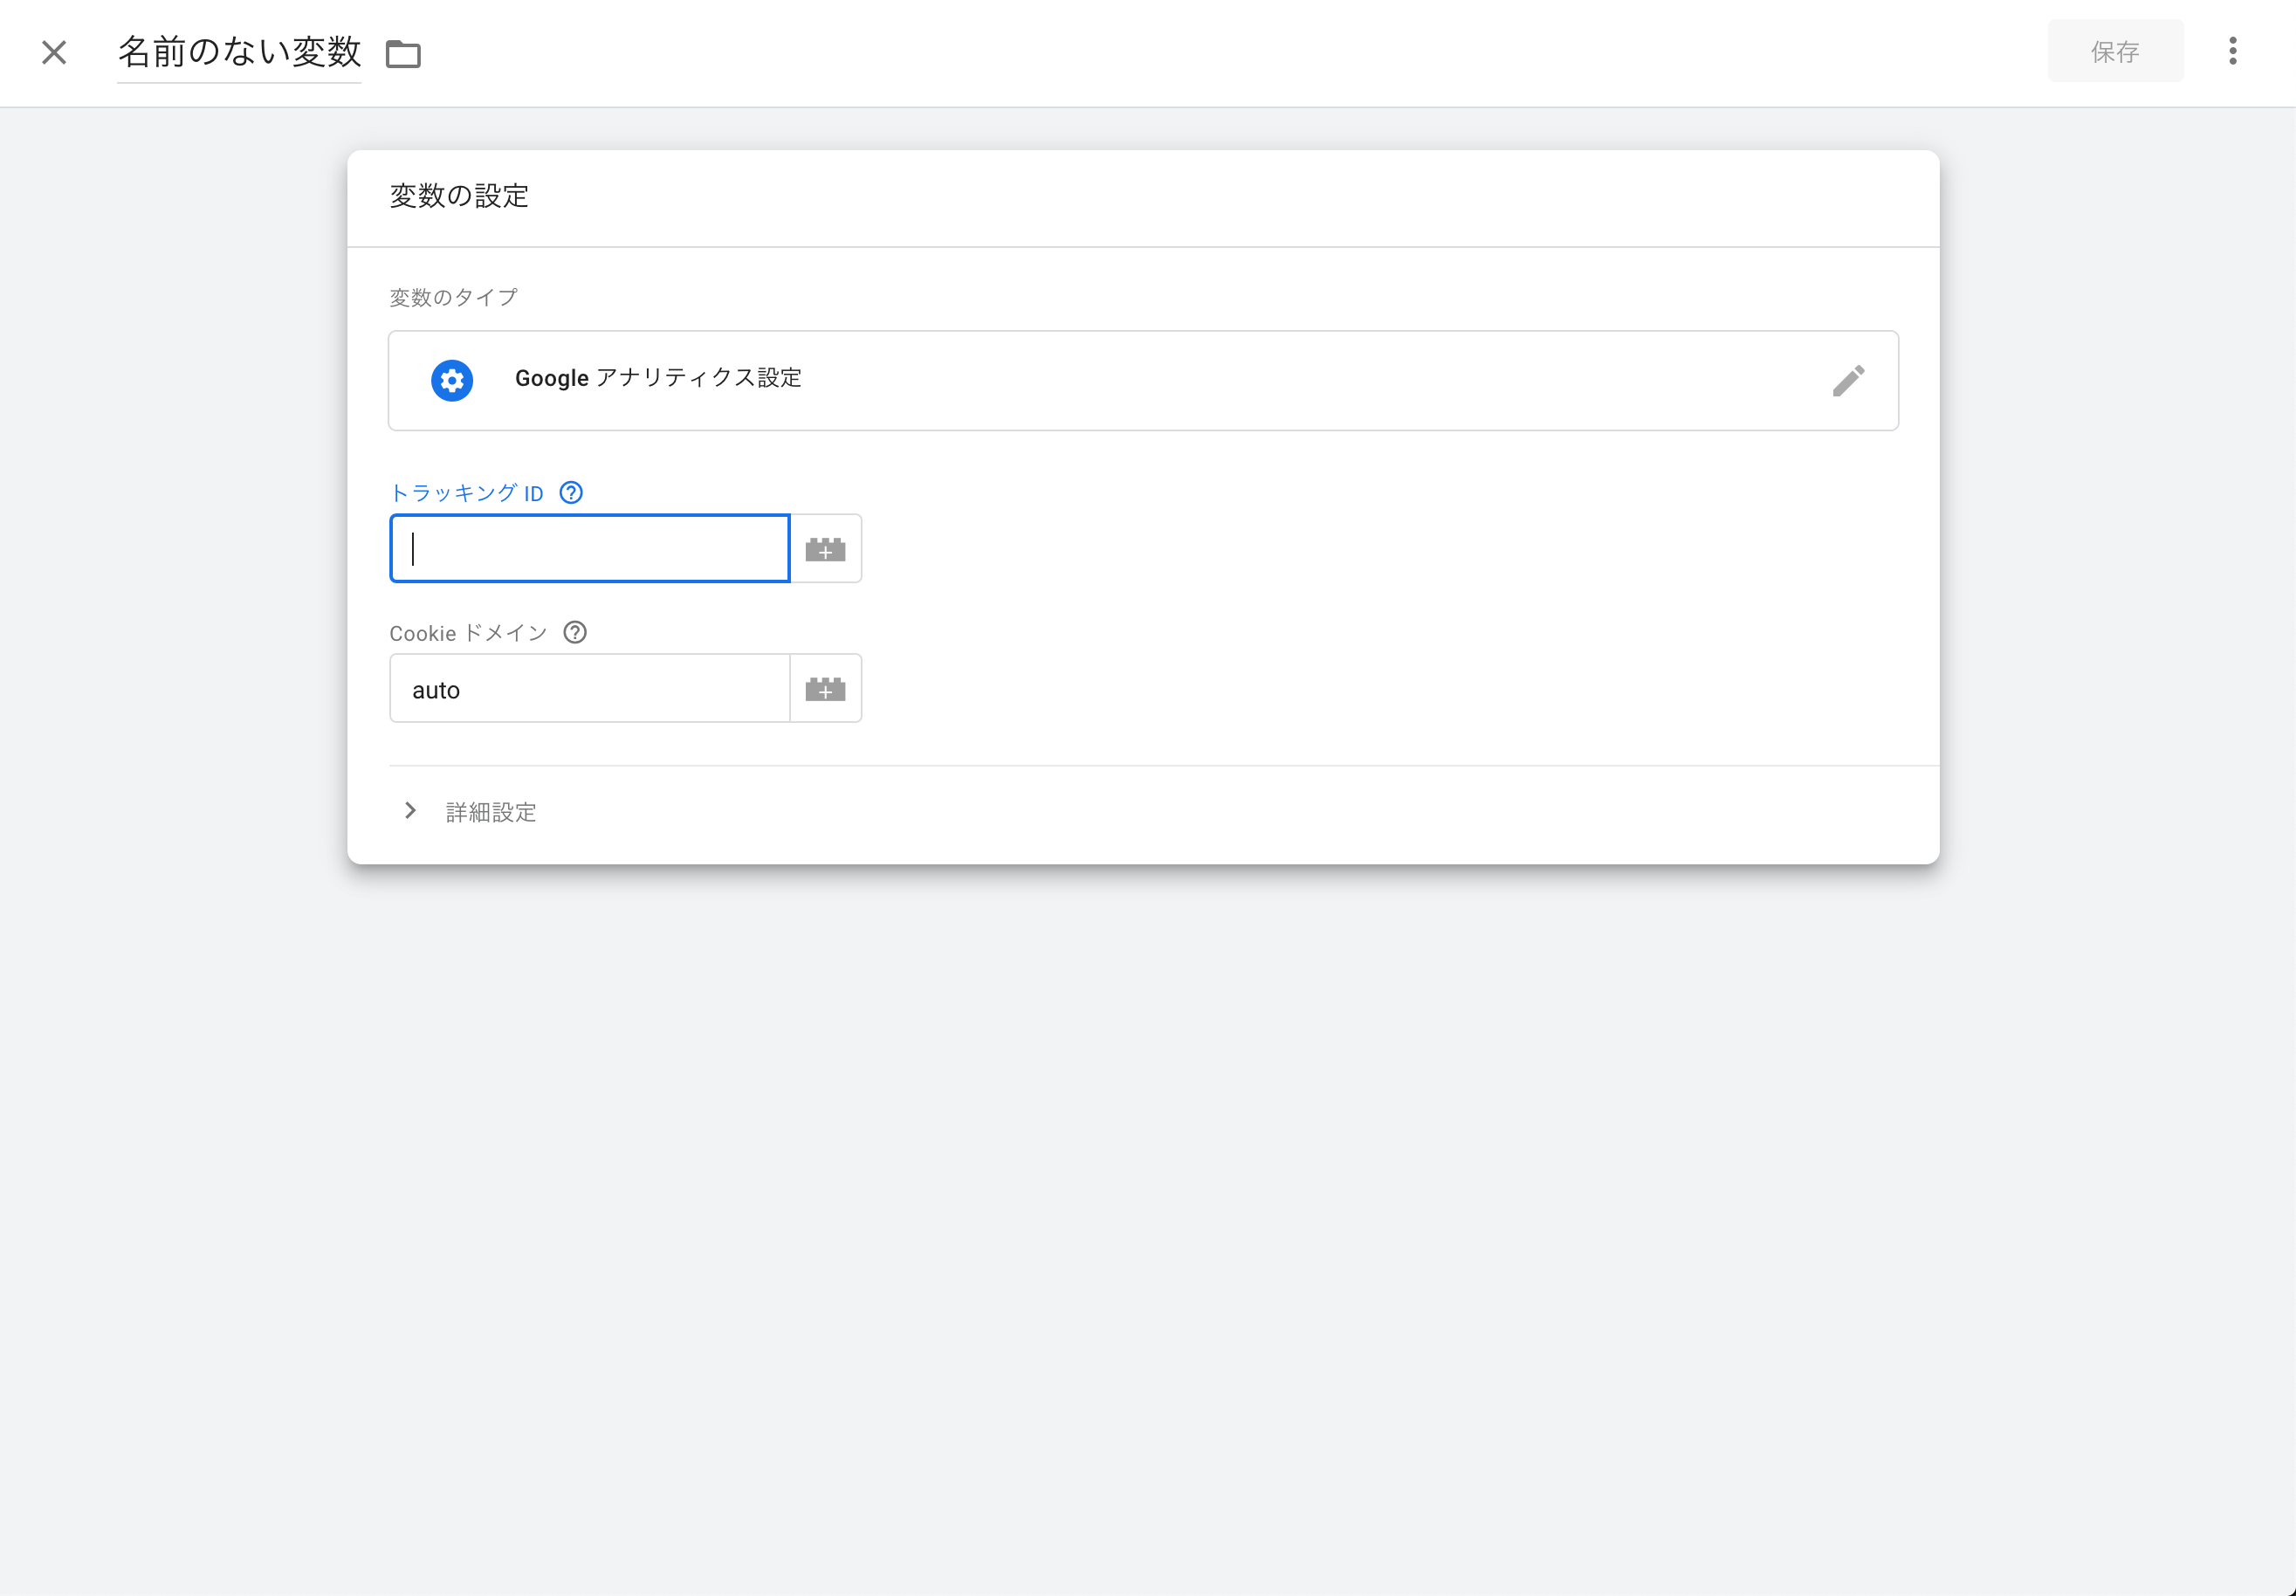Click the 変数のタイプ label
The image size is (2296, 1596).
point(453,297)
